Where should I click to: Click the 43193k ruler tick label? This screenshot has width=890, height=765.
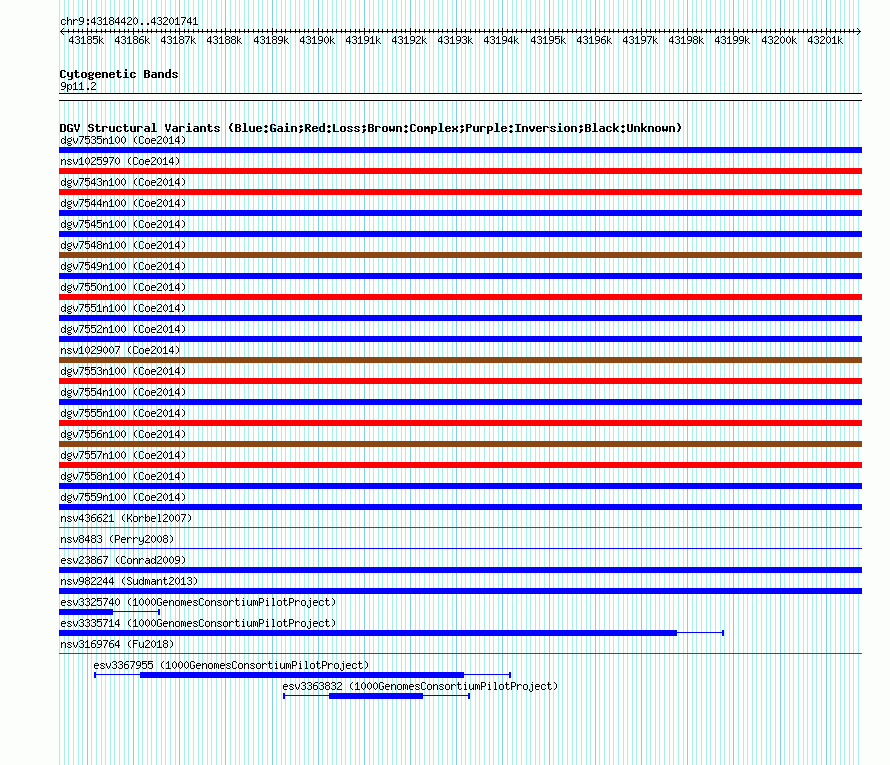[x=455, y=40]
